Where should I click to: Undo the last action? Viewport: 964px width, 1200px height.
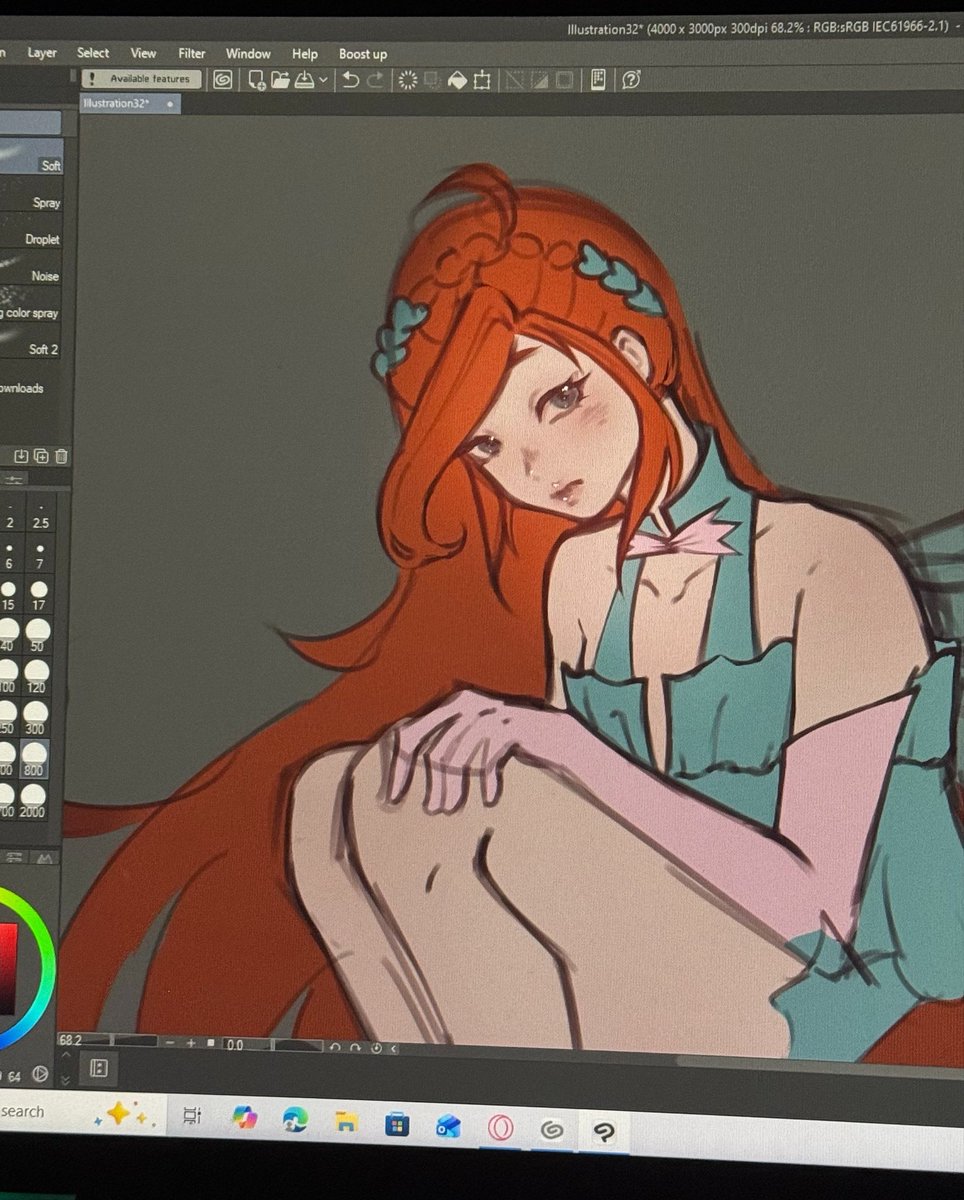click(351, 80)
